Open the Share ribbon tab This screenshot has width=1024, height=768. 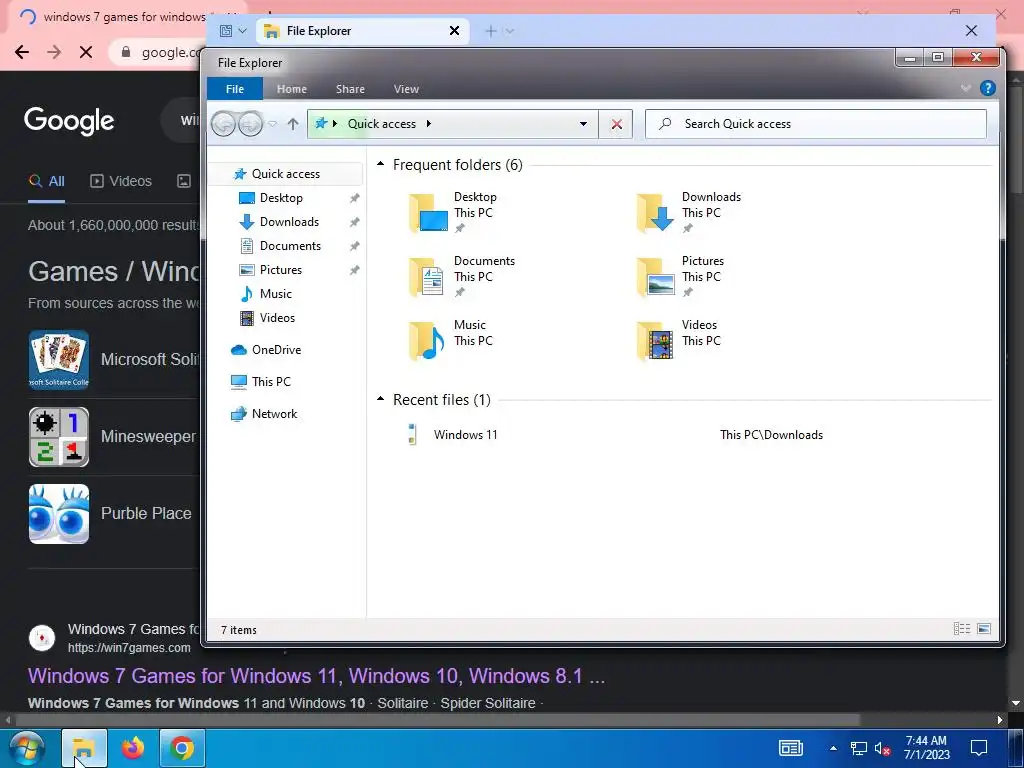[x=350, y=89]
